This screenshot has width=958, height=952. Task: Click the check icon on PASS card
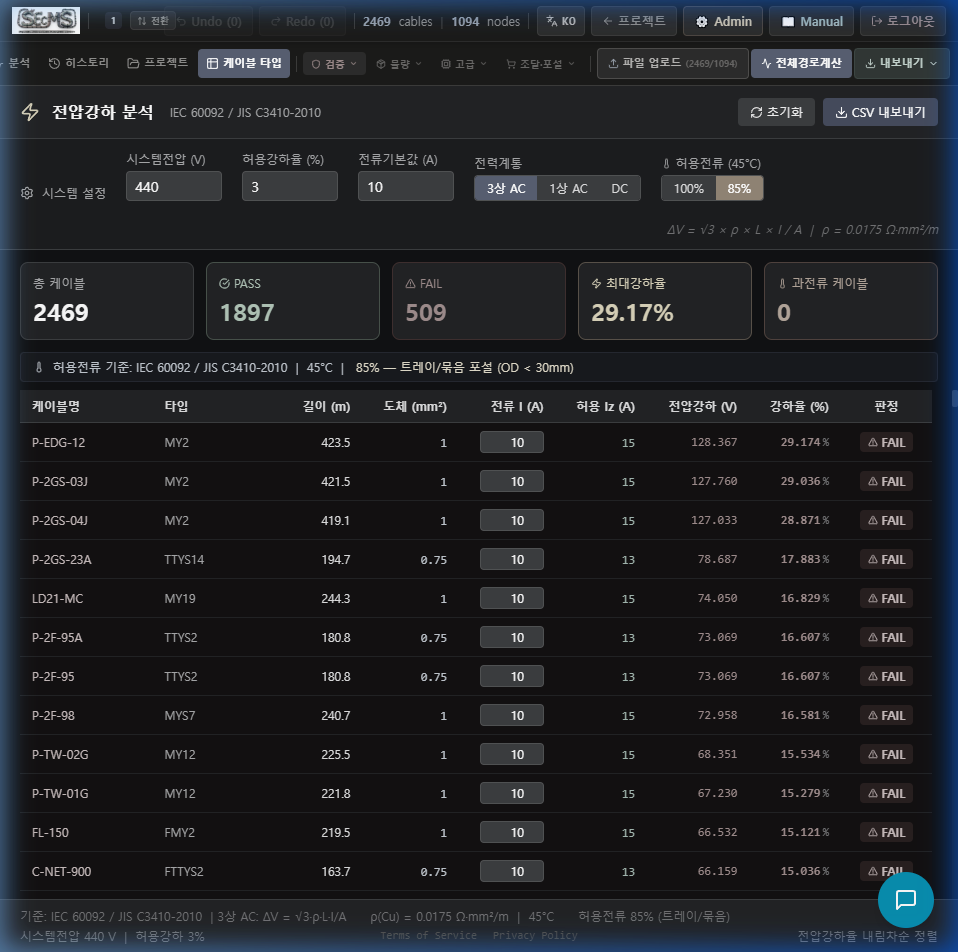point(224,284)
